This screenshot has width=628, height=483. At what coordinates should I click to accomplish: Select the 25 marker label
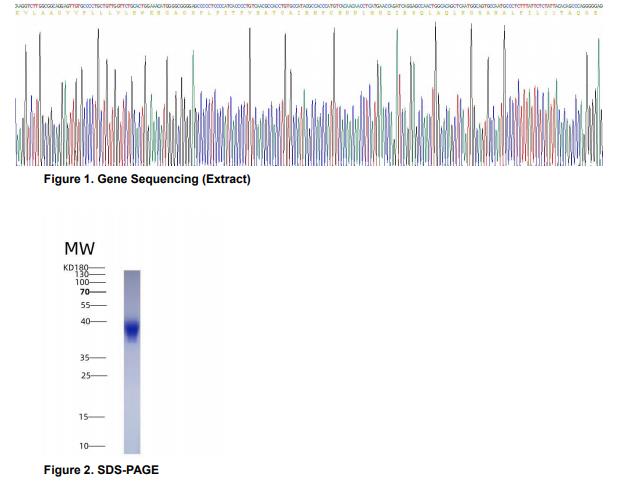coord(85,376)
